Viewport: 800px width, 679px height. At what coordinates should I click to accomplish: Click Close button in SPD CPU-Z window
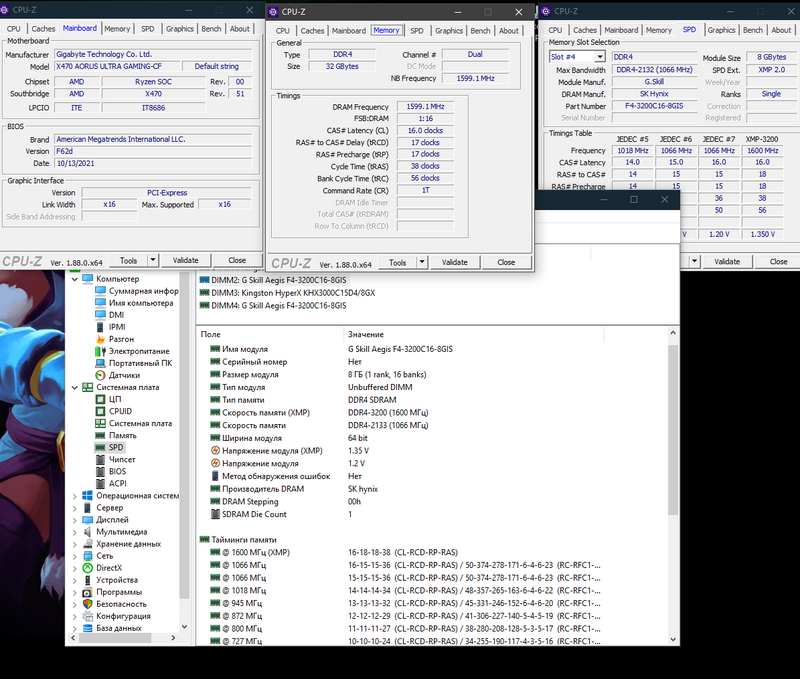point(779,262)
